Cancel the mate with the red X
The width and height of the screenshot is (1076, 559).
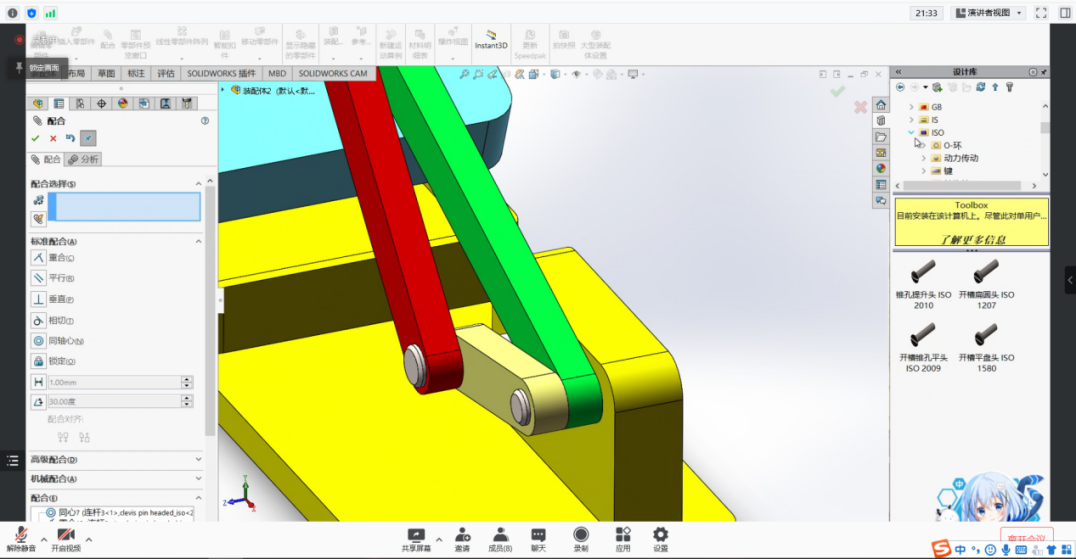tap(53, 139)
